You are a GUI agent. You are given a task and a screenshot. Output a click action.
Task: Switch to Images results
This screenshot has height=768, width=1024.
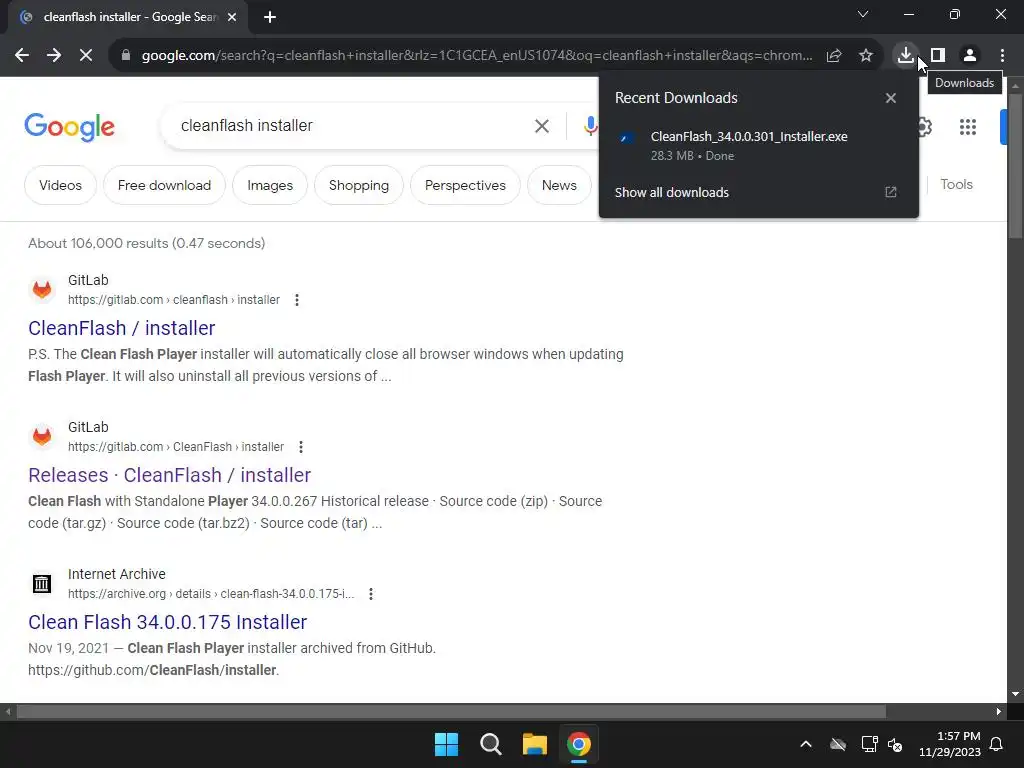(270, 185)
